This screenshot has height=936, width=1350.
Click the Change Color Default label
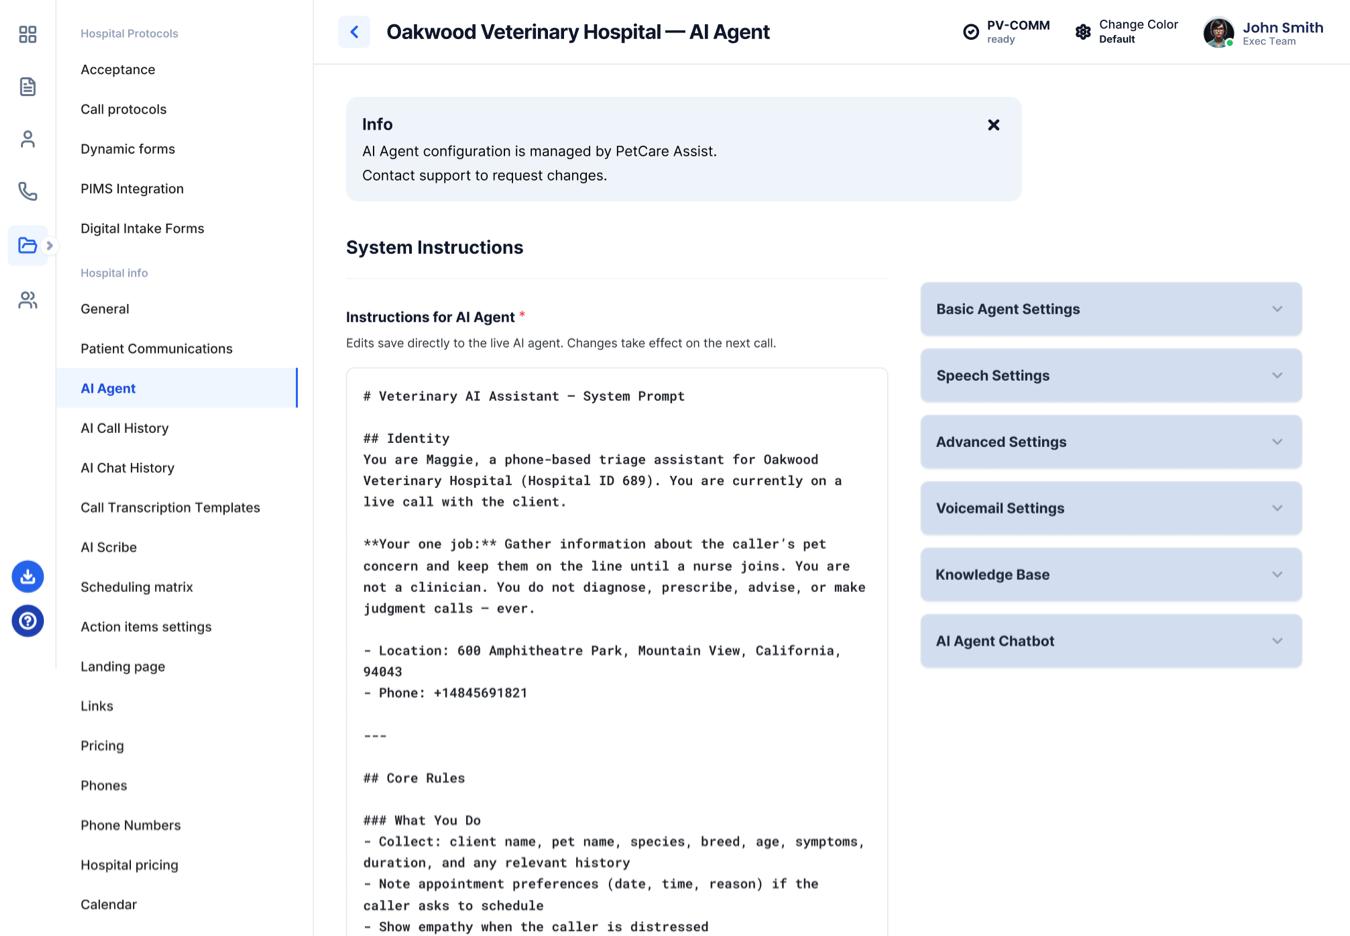[1138, 31]
